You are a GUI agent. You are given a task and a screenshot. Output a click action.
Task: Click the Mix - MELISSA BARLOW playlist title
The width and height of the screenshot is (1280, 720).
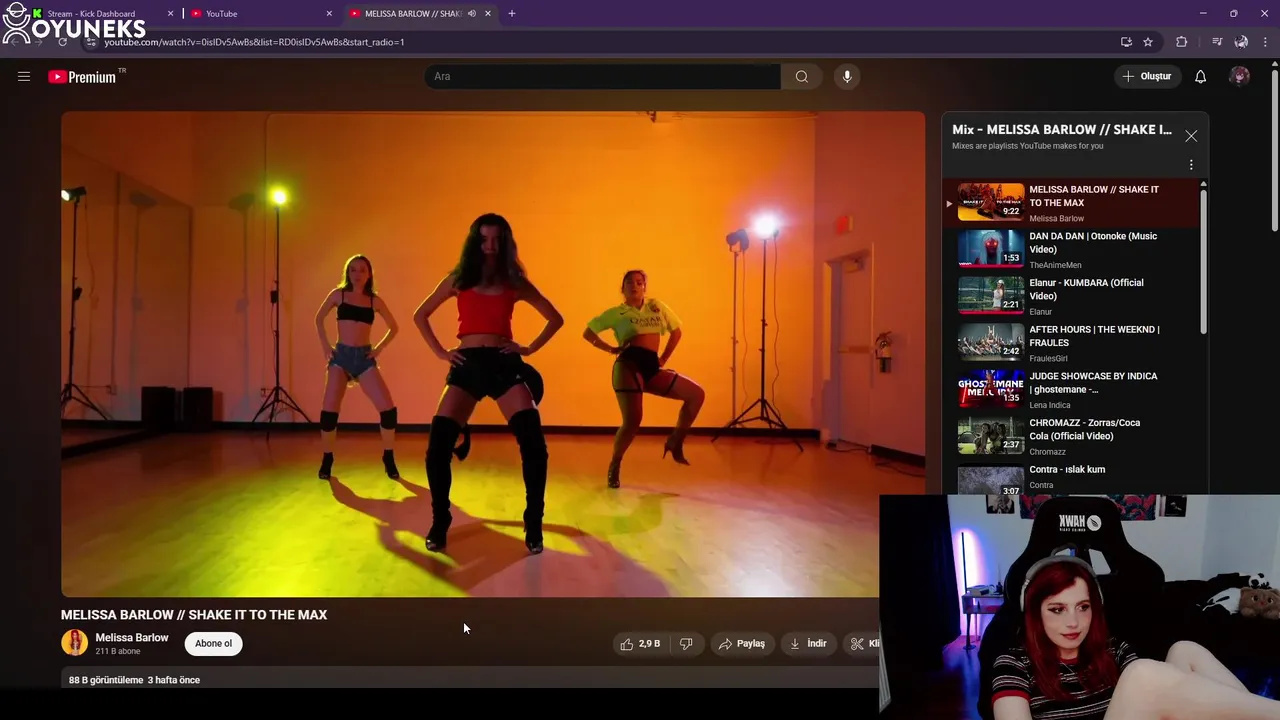(1062, 130)
